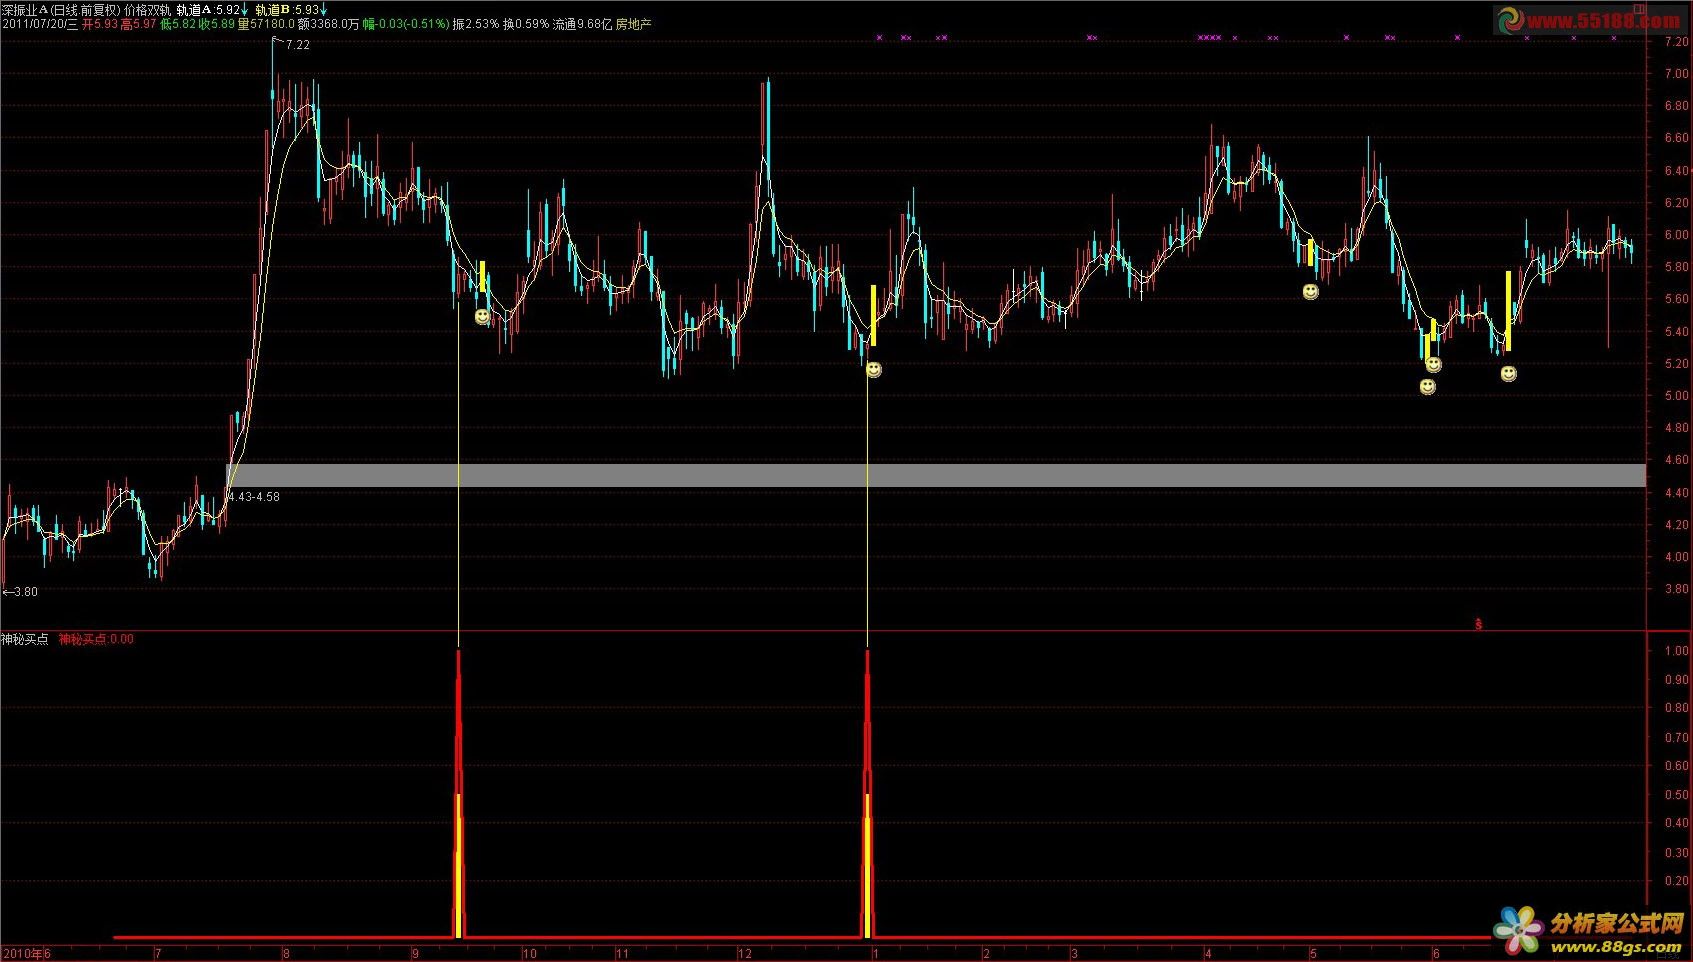Click the 3.80 lowest price label
This screenshot has height=962, width=1693.
[26, 592]
